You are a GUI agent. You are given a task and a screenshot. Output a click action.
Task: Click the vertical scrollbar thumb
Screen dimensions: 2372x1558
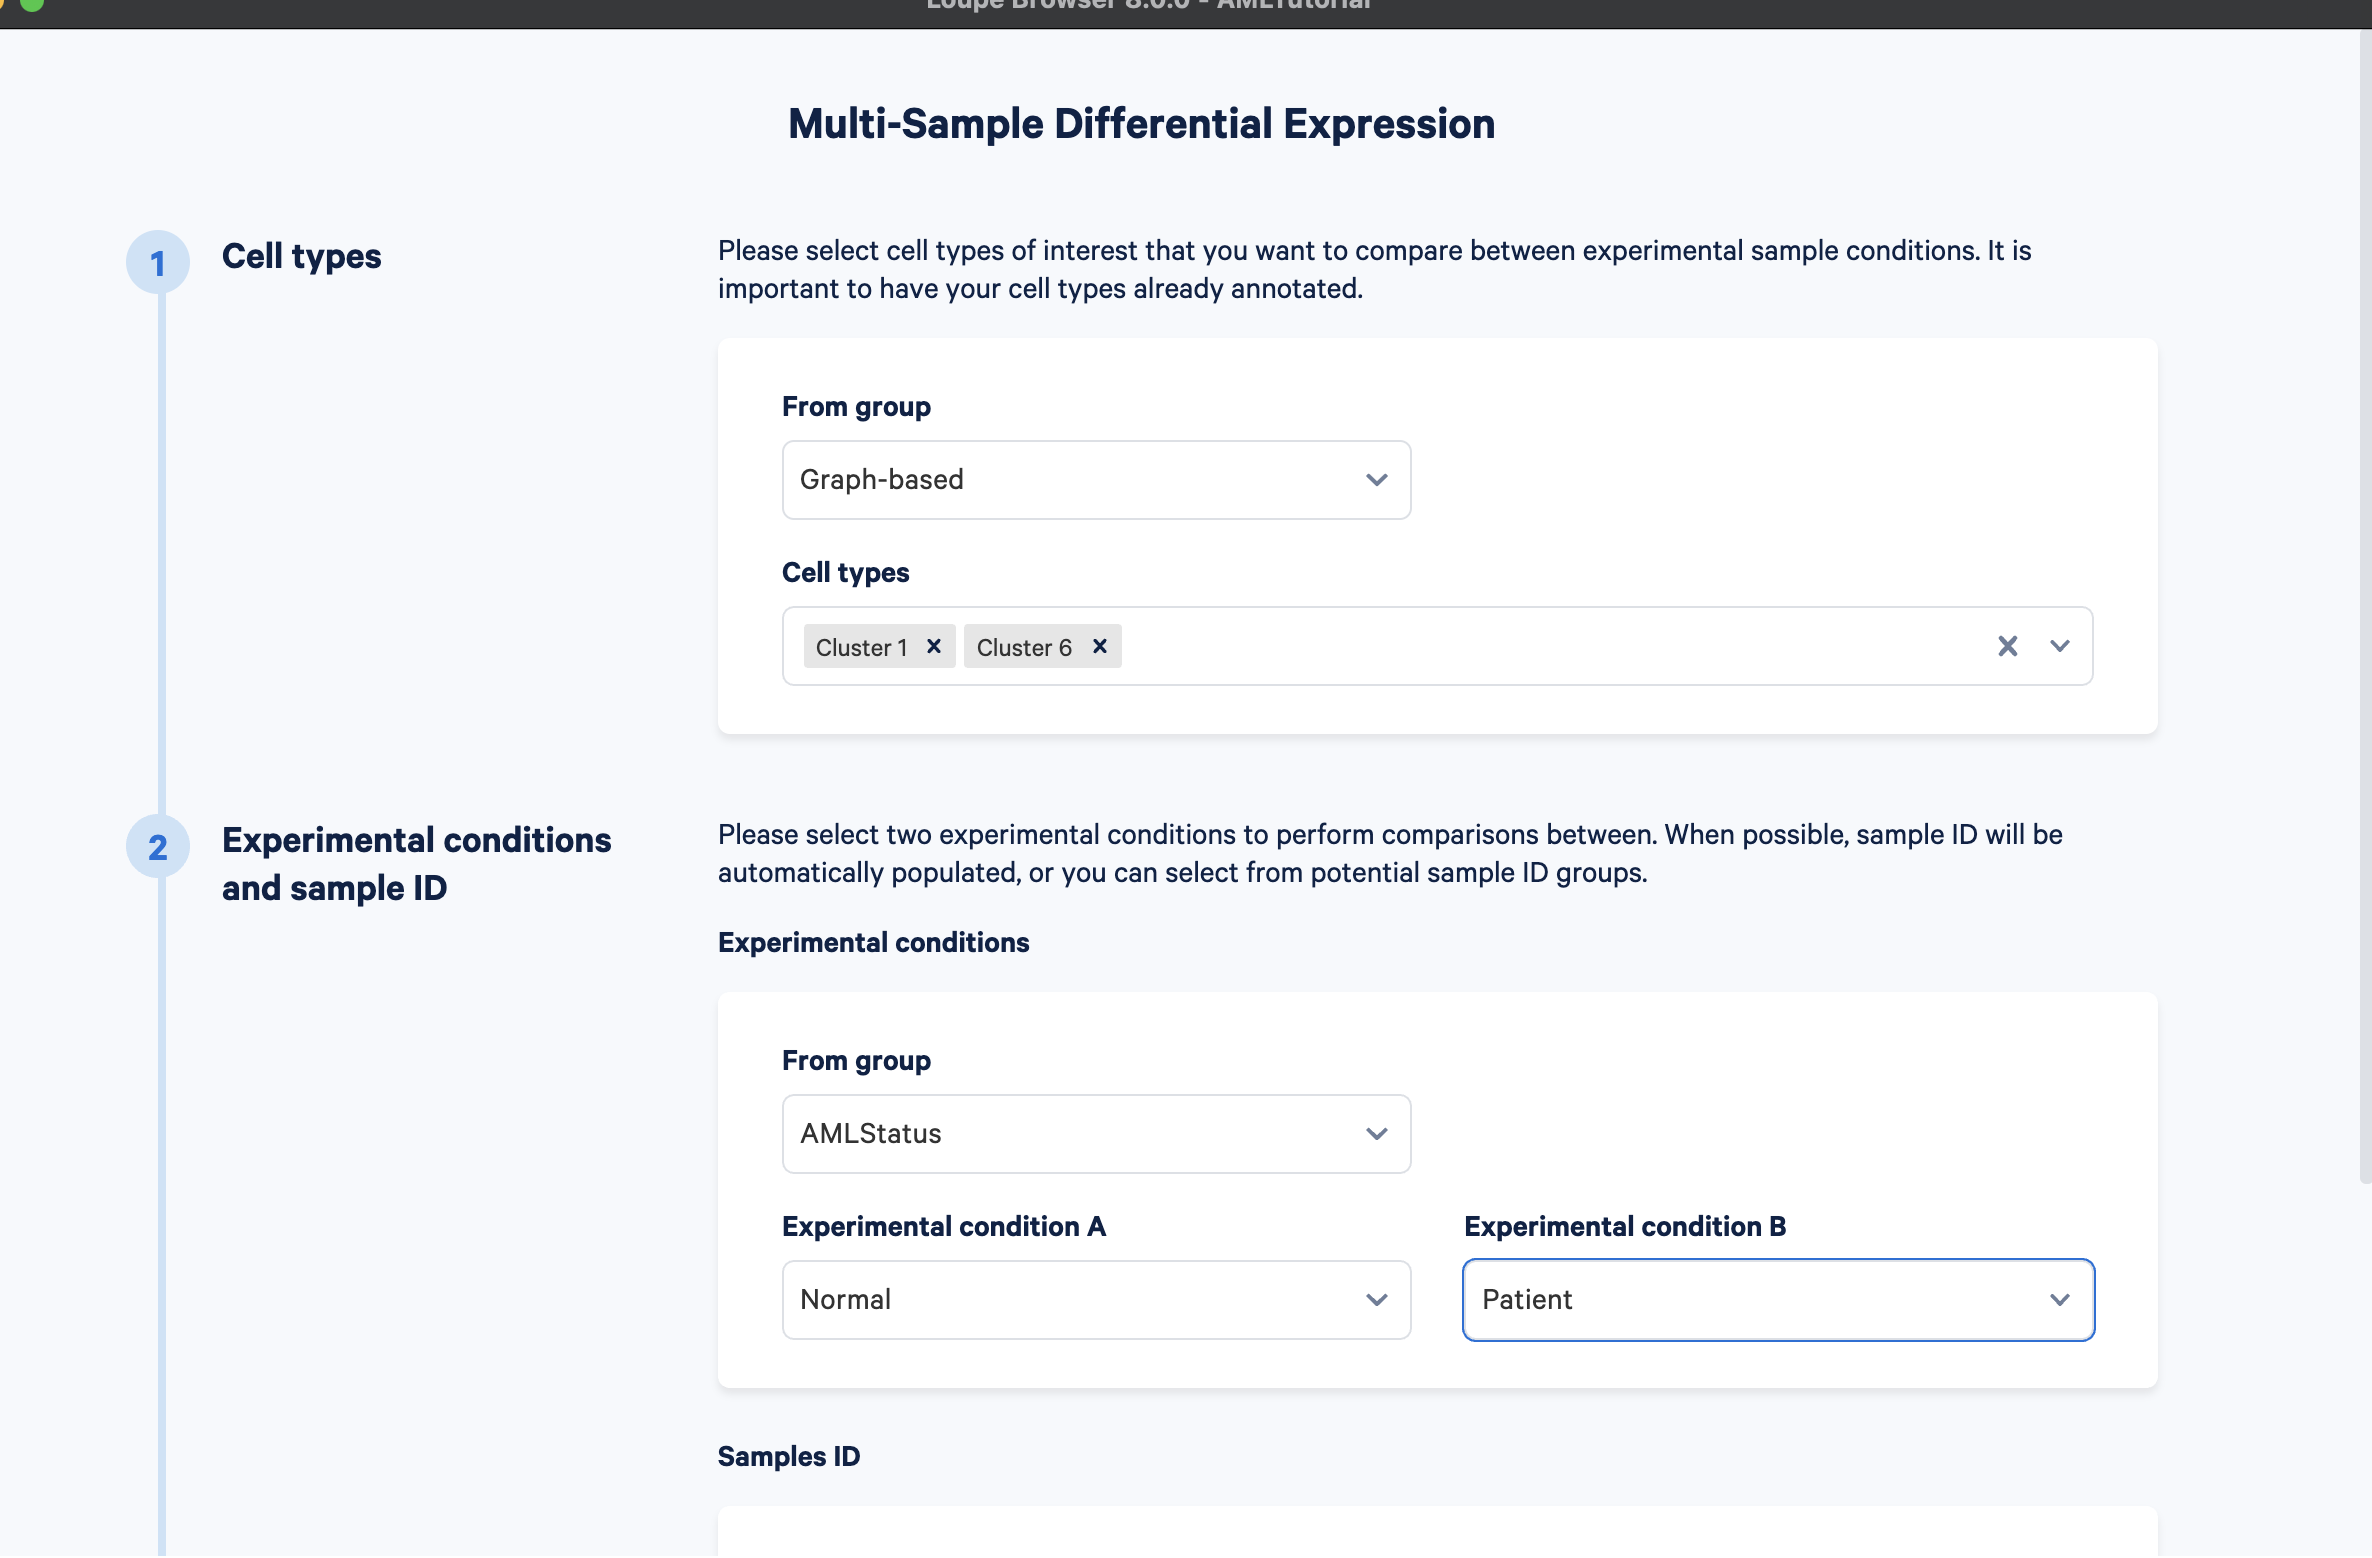click(2365, 605)
